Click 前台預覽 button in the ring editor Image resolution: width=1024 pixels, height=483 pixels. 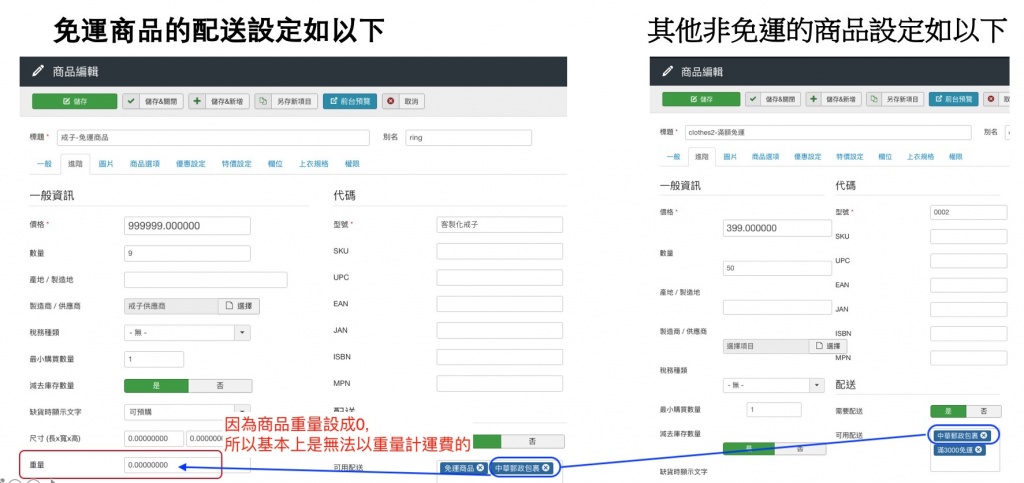point(350,101)
